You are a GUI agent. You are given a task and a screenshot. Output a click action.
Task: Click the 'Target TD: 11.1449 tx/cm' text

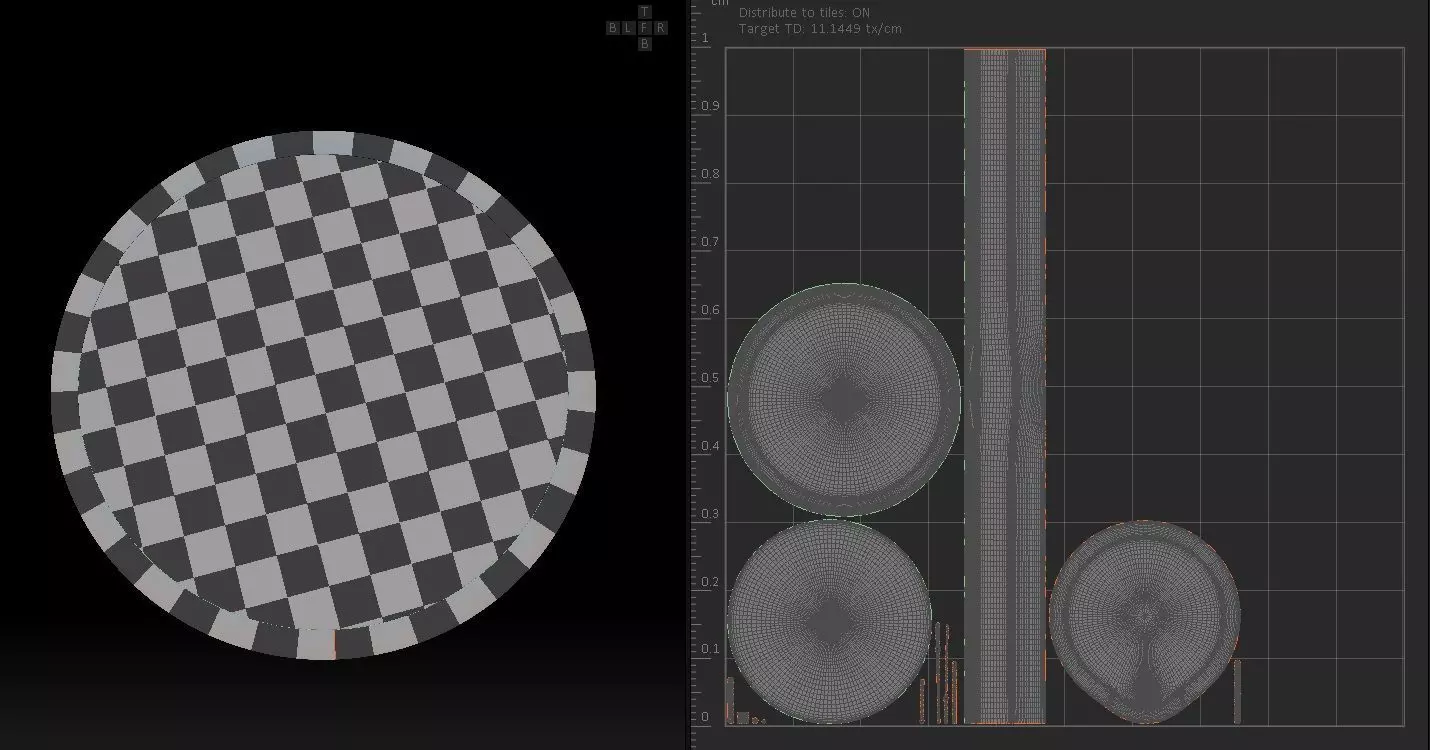click(820, 29)
